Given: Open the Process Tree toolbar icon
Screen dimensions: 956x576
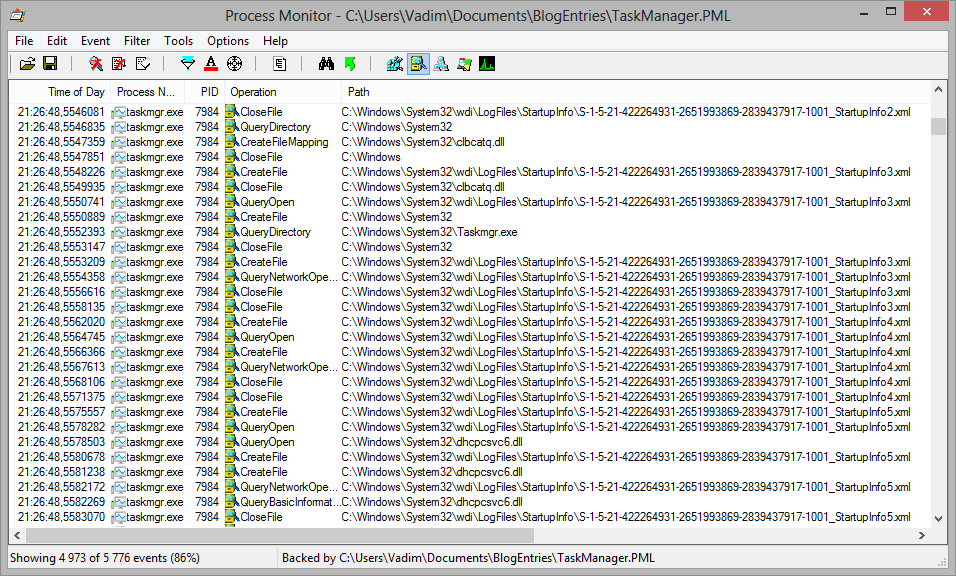Looking at the screenshot, I should click(280, 63).
